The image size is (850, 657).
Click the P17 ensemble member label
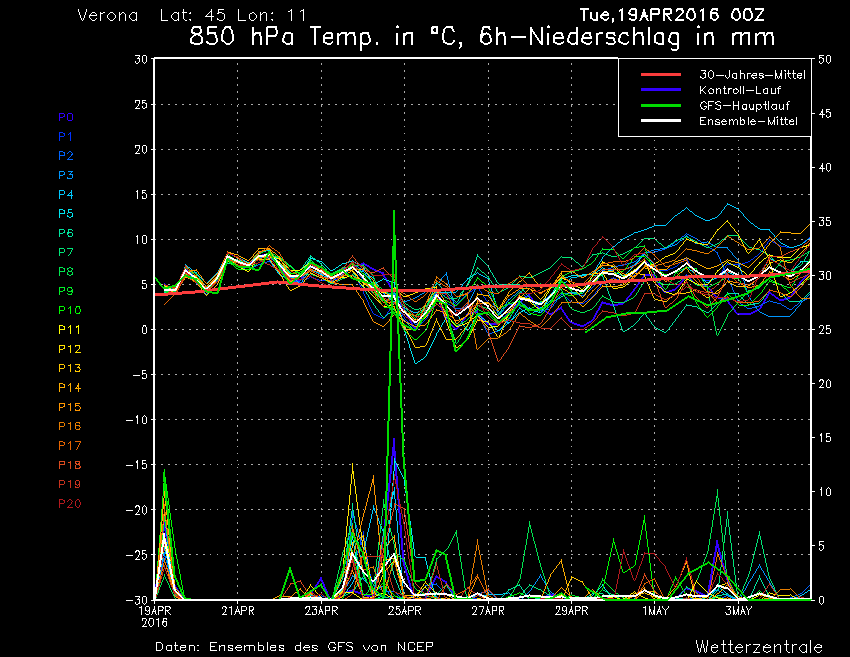click(69, 446)
